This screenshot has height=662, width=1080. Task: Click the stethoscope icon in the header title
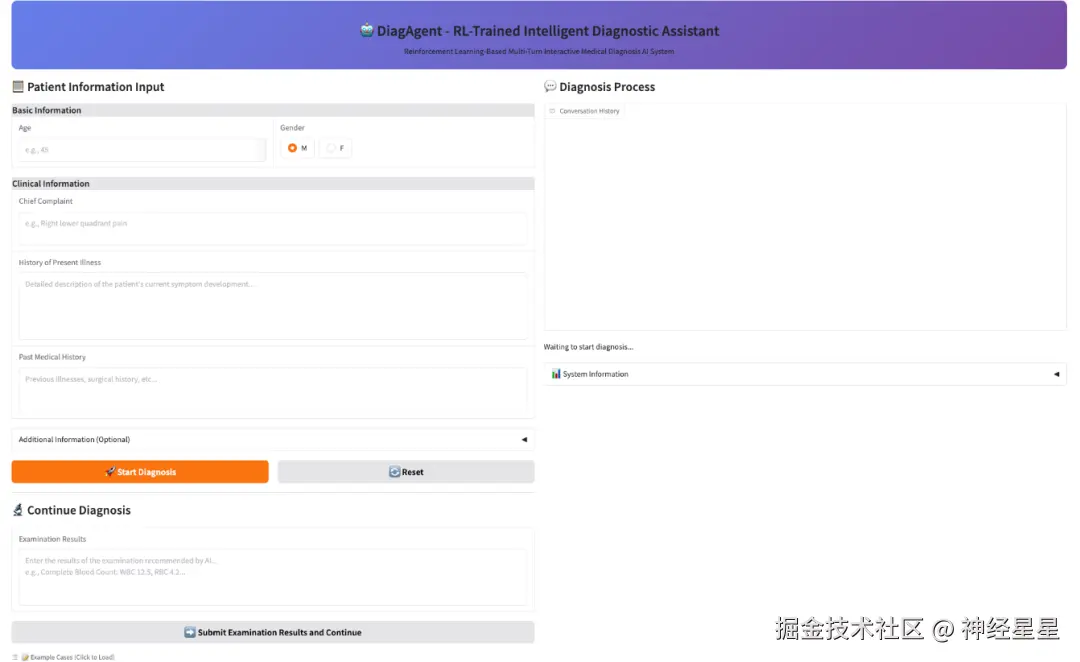[366, 30]
